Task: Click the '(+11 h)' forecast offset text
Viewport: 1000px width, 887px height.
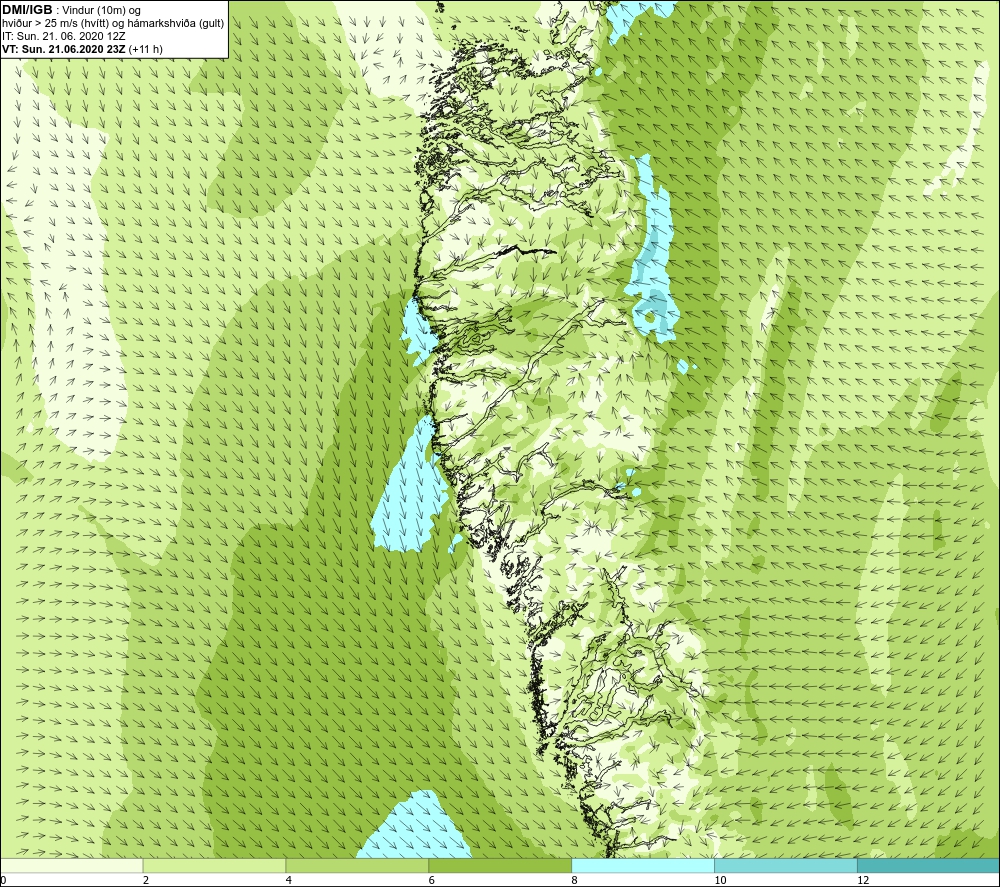Action: click(x=145, y=49)
